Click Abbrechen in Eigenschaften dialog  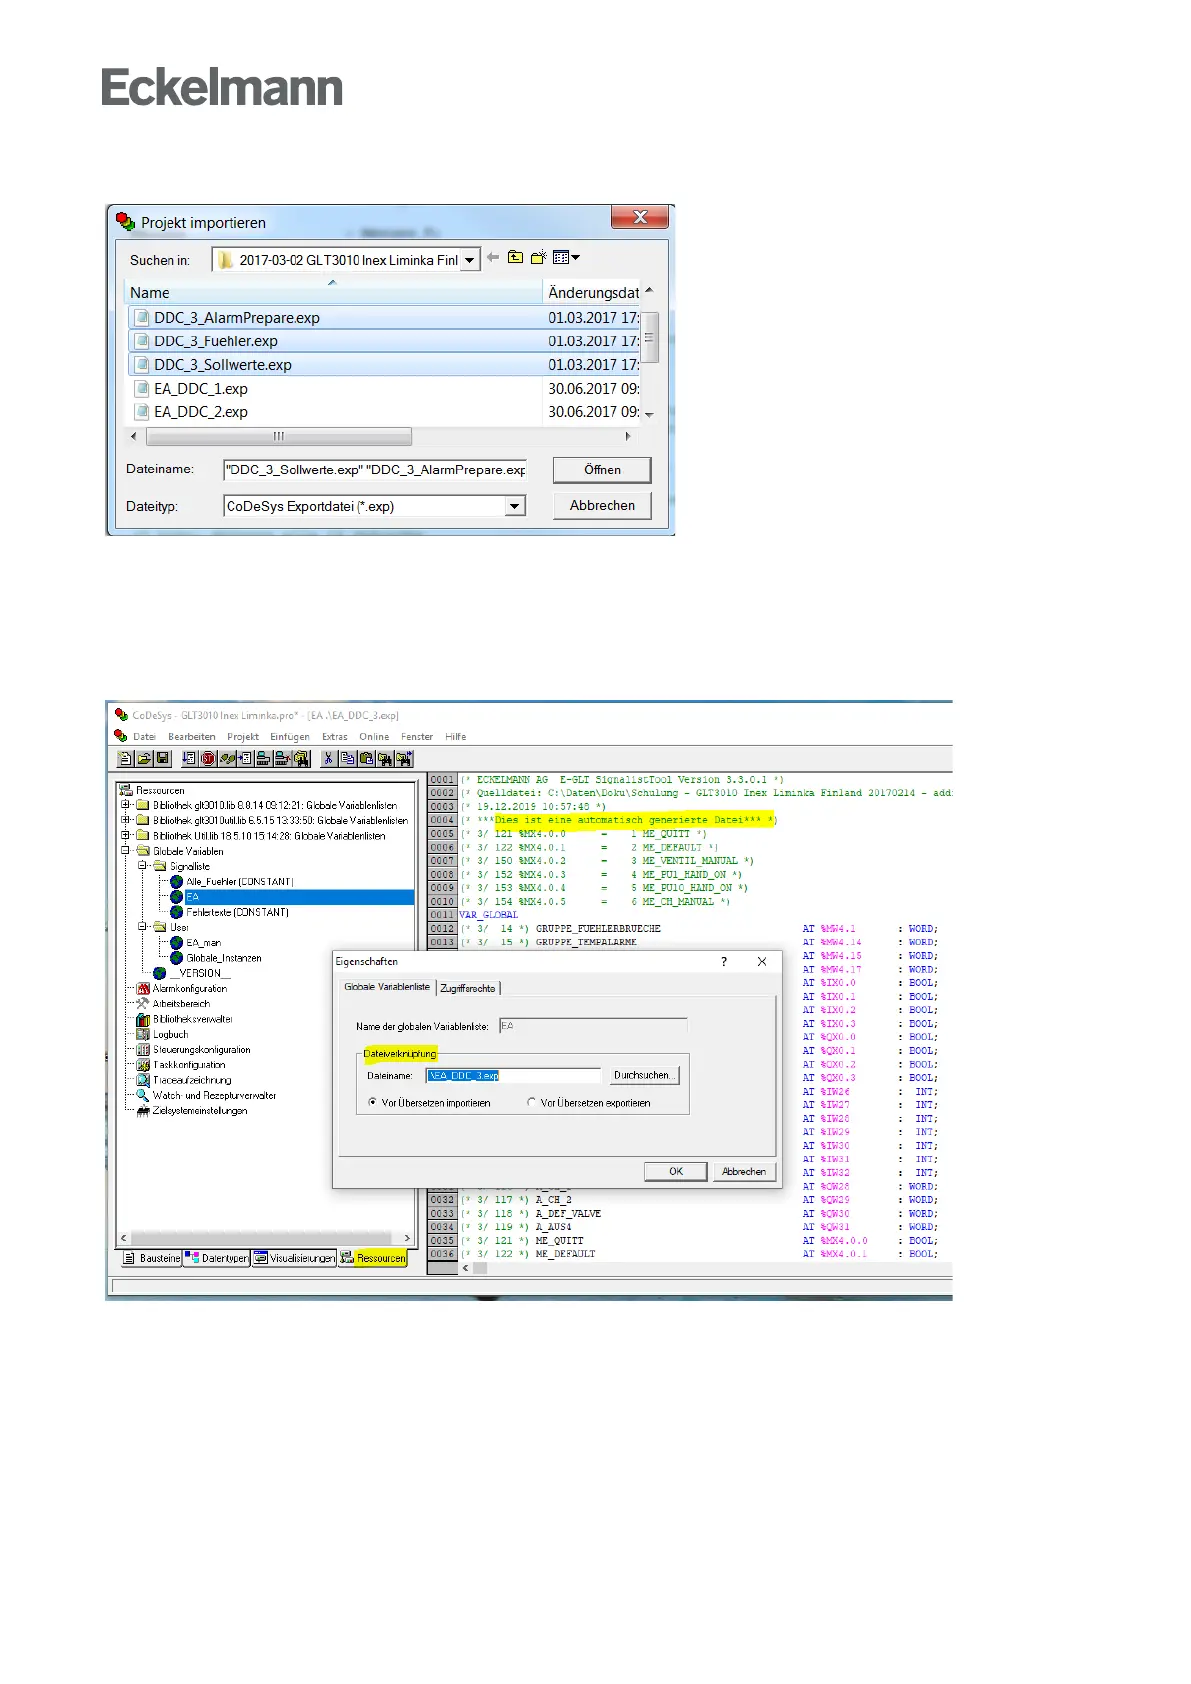(x=744, y=1171)
